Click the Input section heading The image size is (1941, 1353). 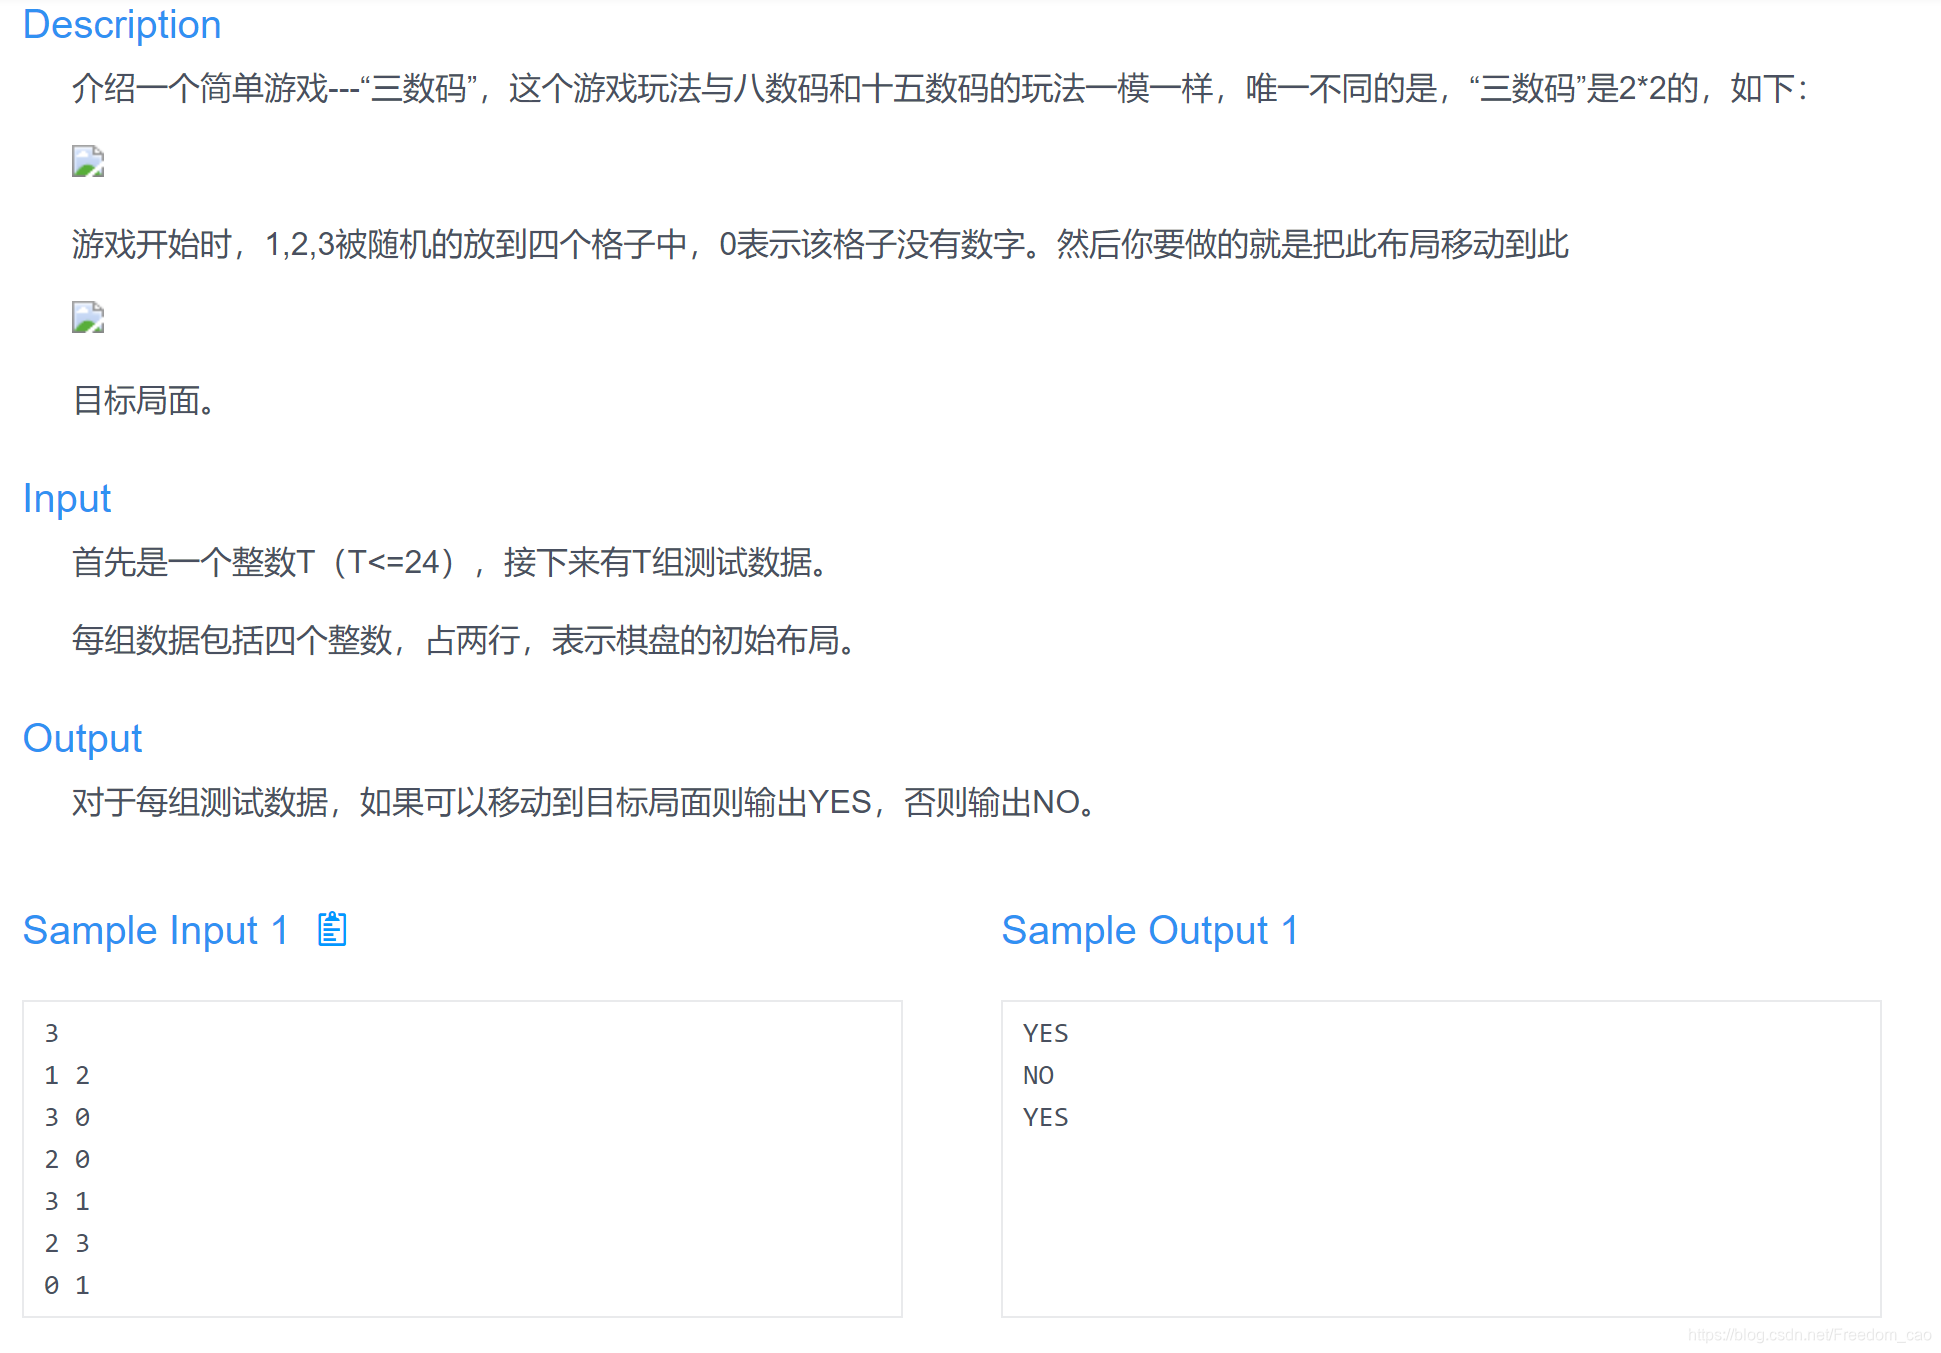point(67,498)
